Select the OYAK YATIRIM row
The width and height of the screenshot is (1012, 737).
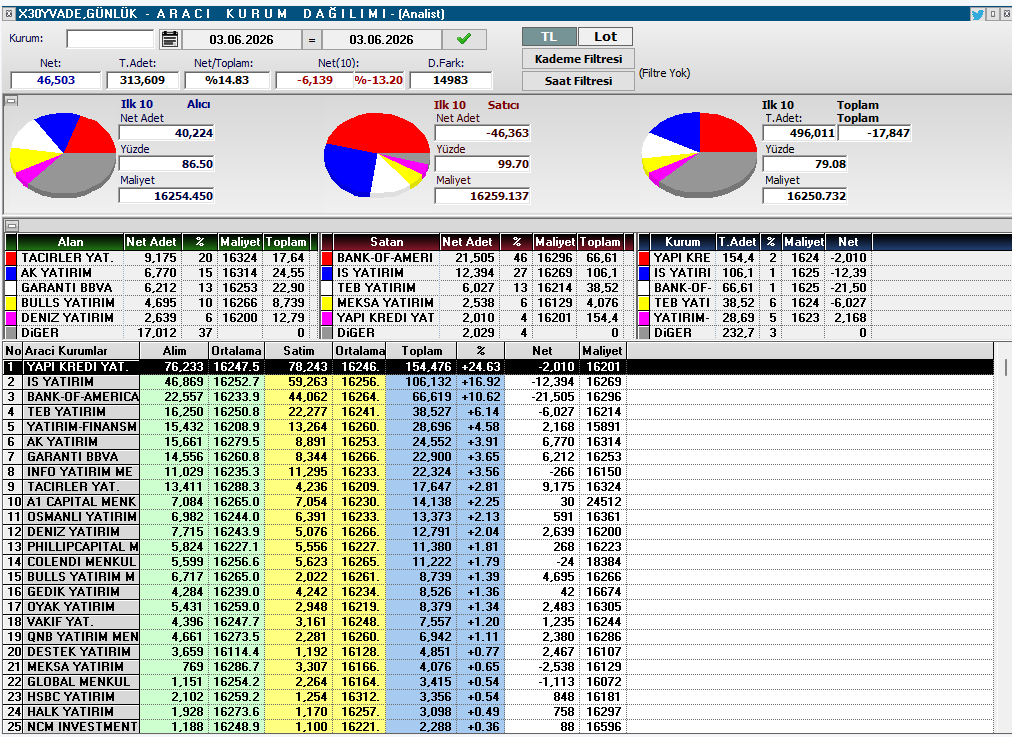tap(498, 607)
